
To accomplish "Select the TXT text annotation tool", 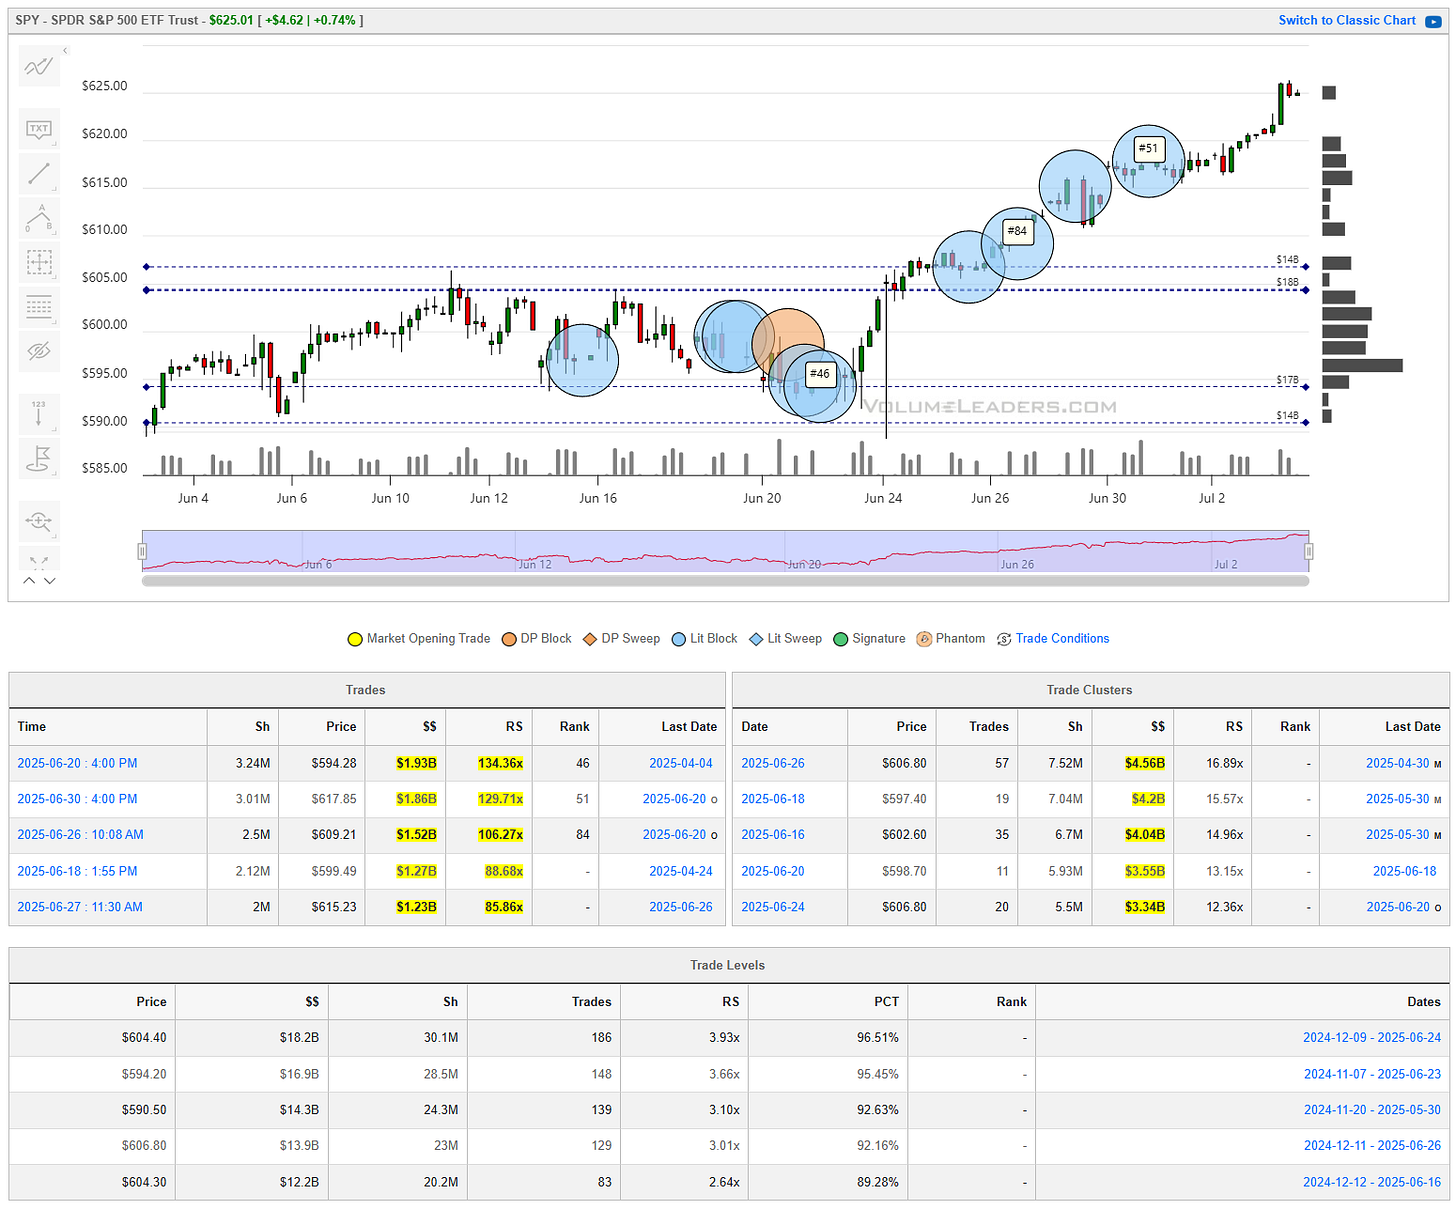I will pyautogui.click(x=39, y=129).
